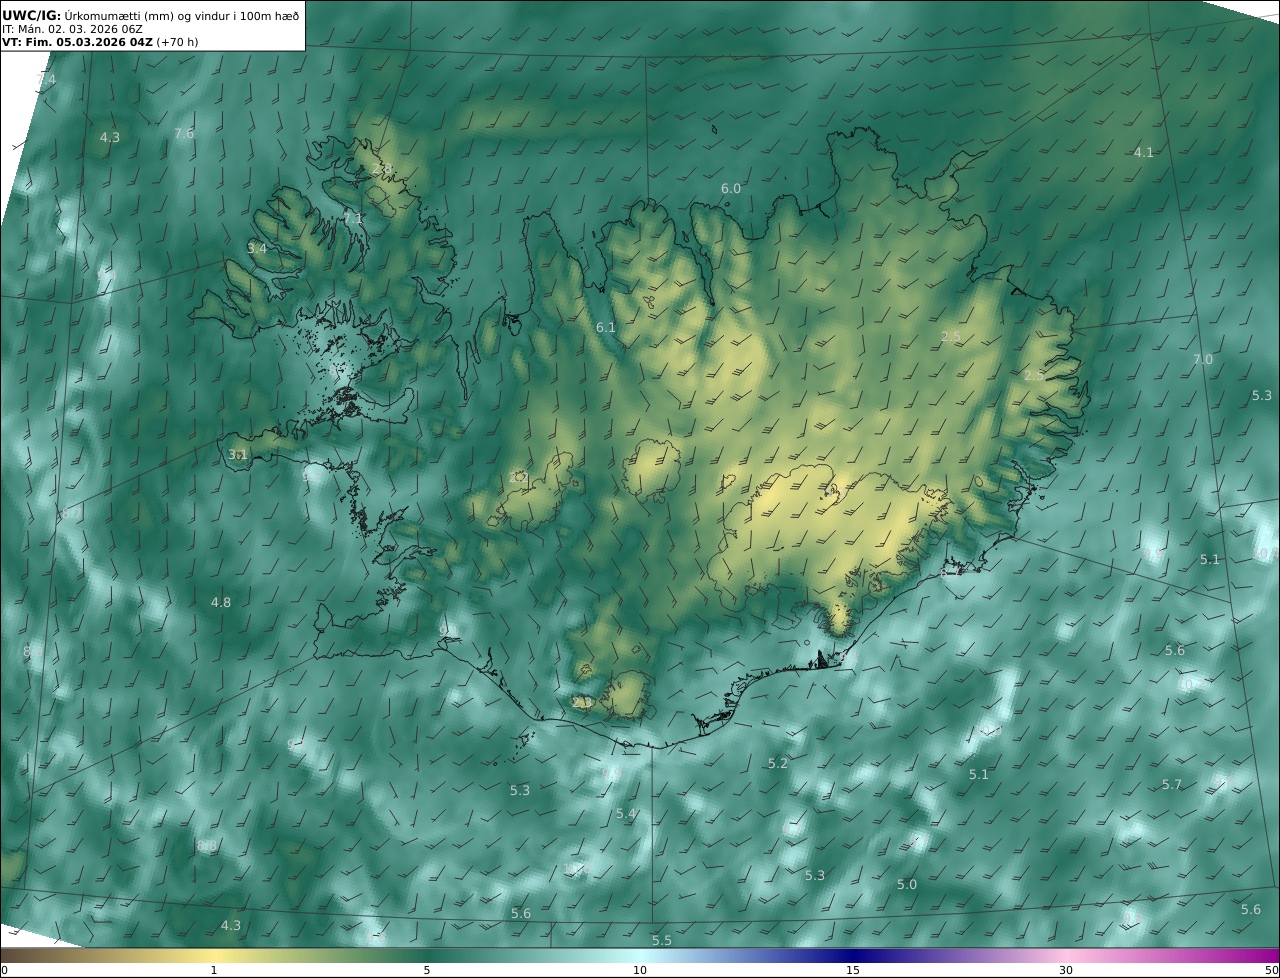The height and width of the screenshot is (978, 1280).
Task: Click the colorbar tick label 30
Action: pos(1066,970)
